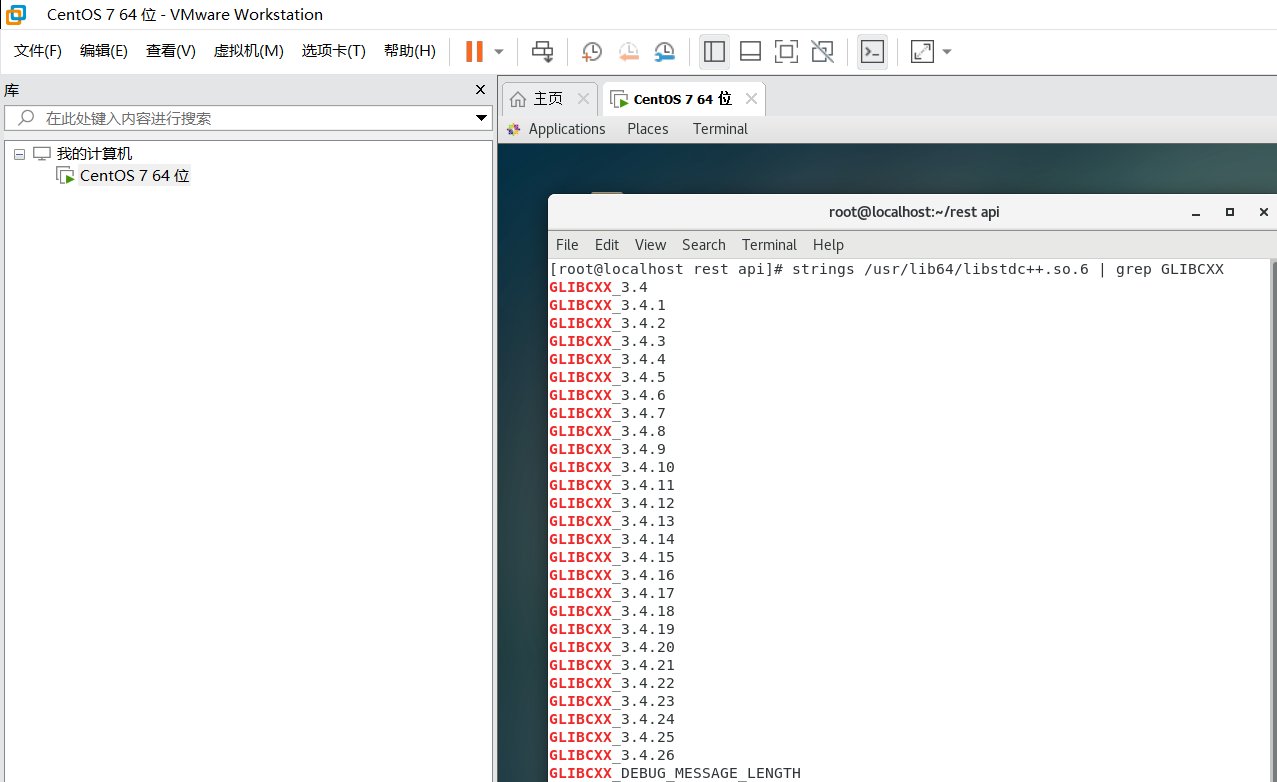Open the 虚拟机(M) menu

(x=248, y=51)
